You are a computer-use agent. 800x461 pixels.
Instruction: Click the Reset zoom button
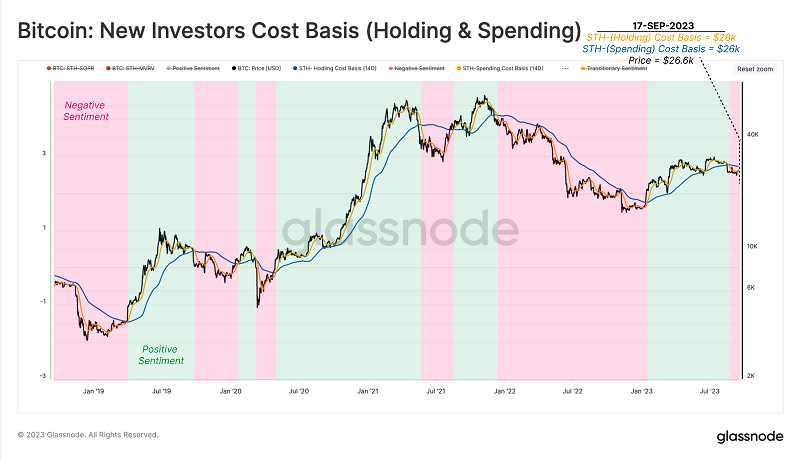click(755, 69)
